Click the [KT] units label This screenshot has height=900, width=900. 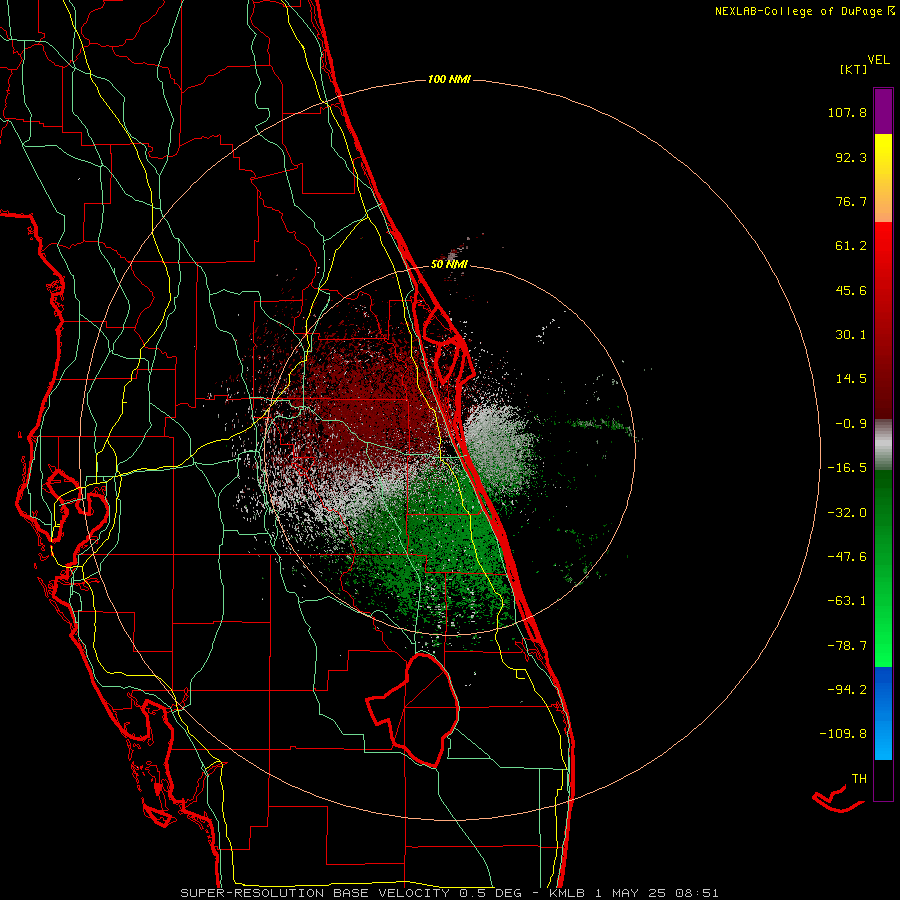[854, 69]
